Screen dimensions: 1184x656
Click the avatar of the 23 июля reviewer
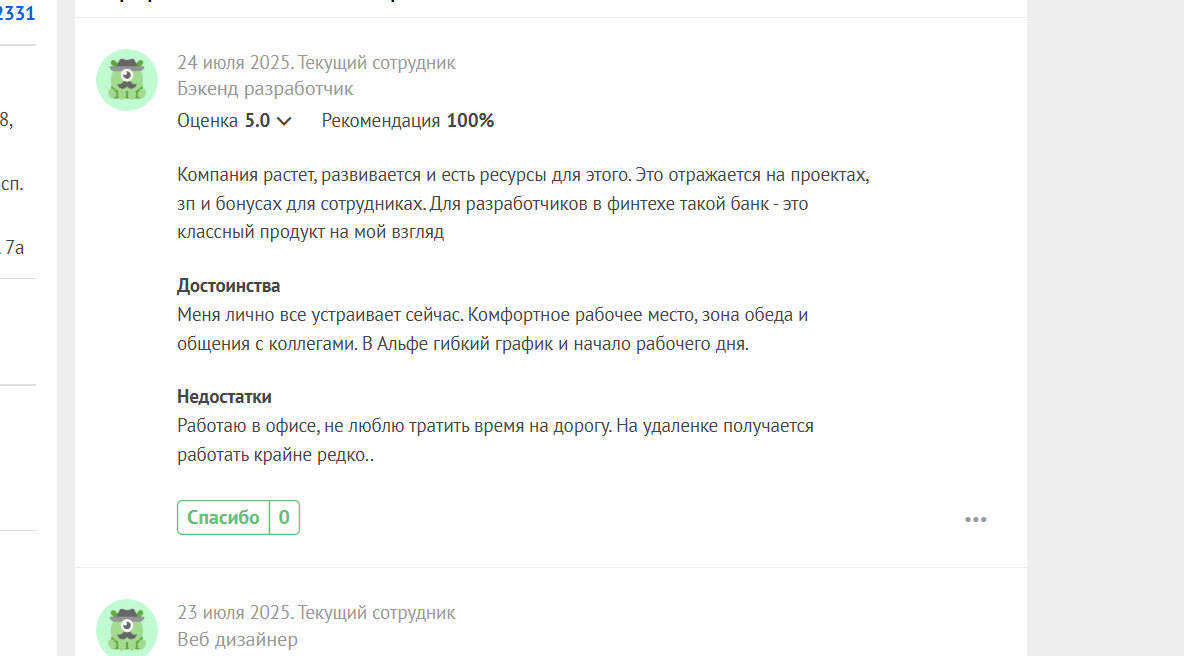click(x=127, y=628)
